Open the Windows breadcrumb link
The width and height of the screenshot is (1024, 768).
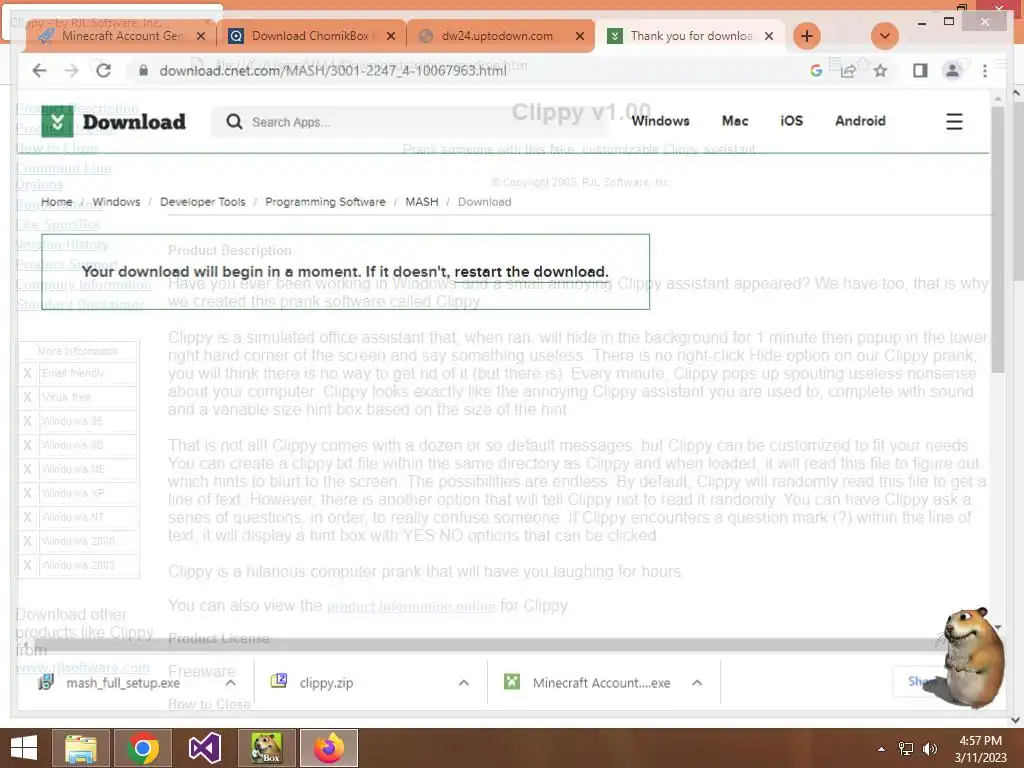(x=116, y=202)
